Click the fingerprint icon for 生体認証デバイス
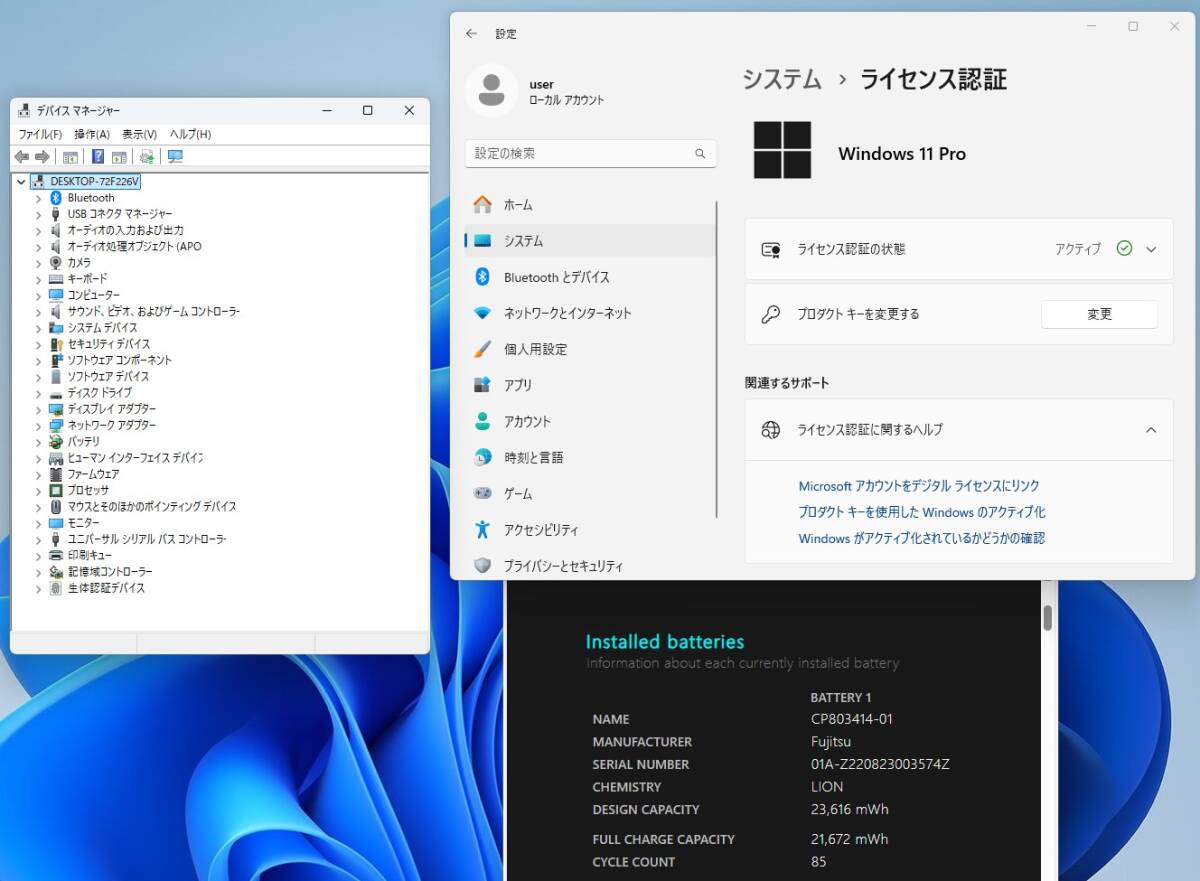The width and height of the screenshot is (1200, 881). click(x=56, y=588)
